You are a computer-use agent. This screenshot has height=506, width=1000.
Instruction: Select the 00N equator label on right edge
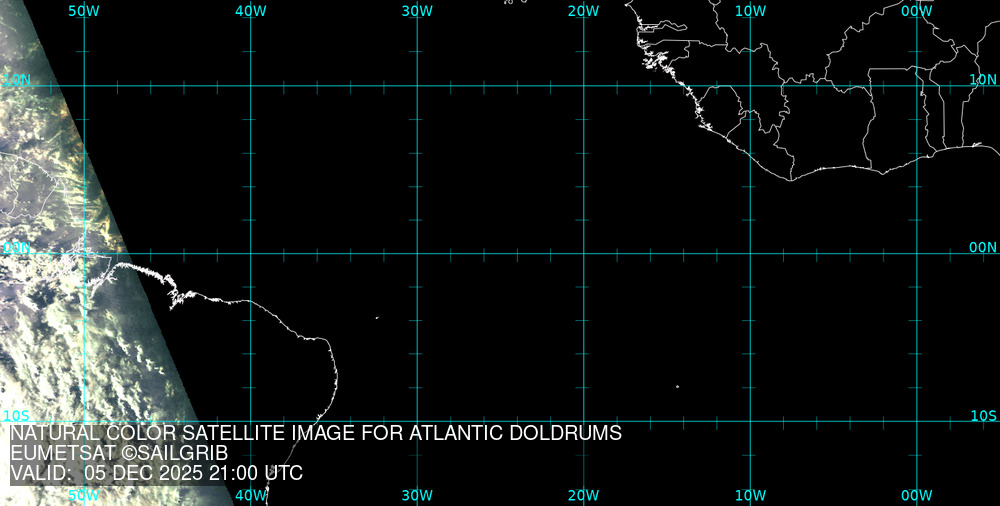(x=983, y=247)
